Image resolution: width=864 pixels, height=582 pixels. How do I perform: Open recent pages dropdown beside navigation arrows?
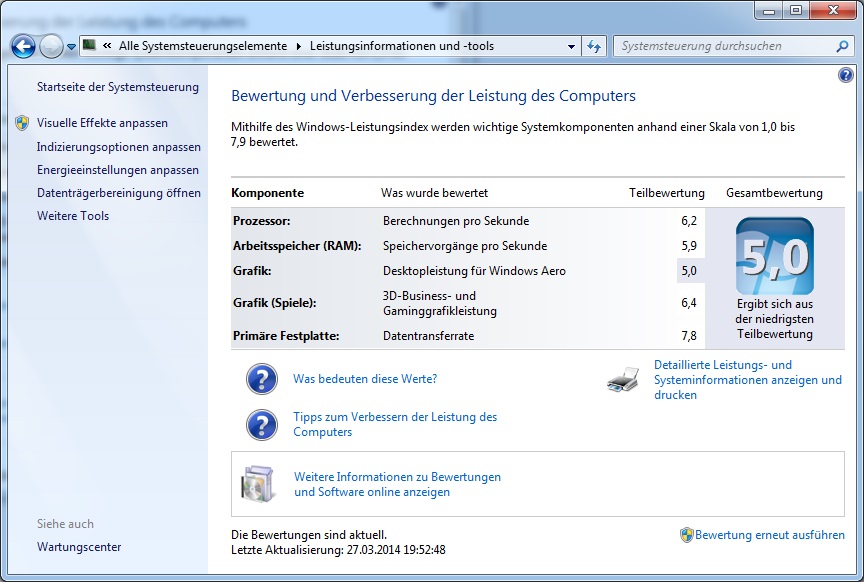click(71, 47)
